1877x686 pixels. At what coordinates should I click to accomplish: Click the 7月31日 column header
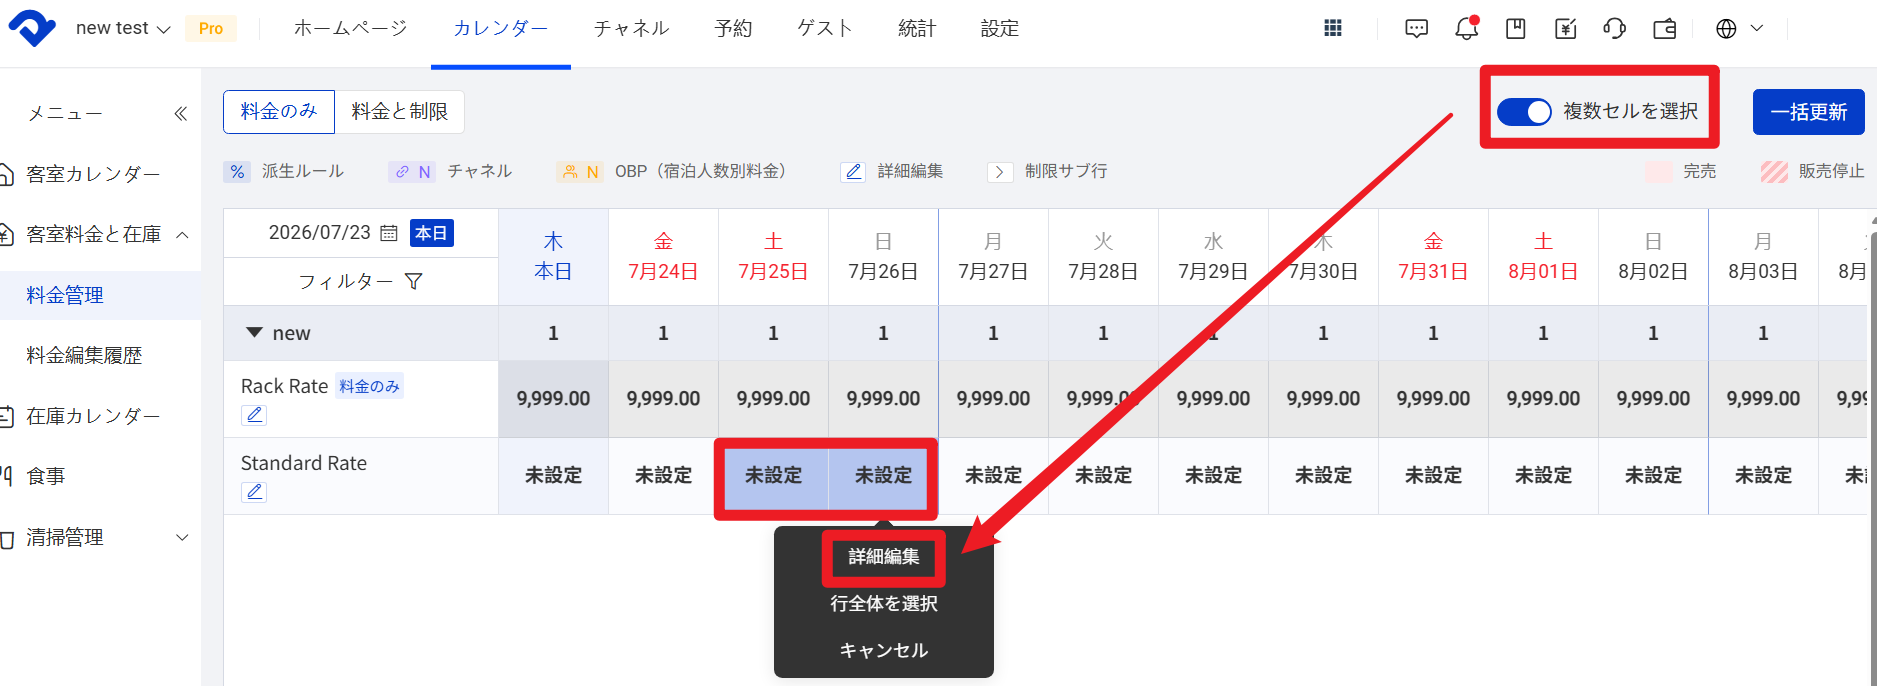pos(1433,257)
